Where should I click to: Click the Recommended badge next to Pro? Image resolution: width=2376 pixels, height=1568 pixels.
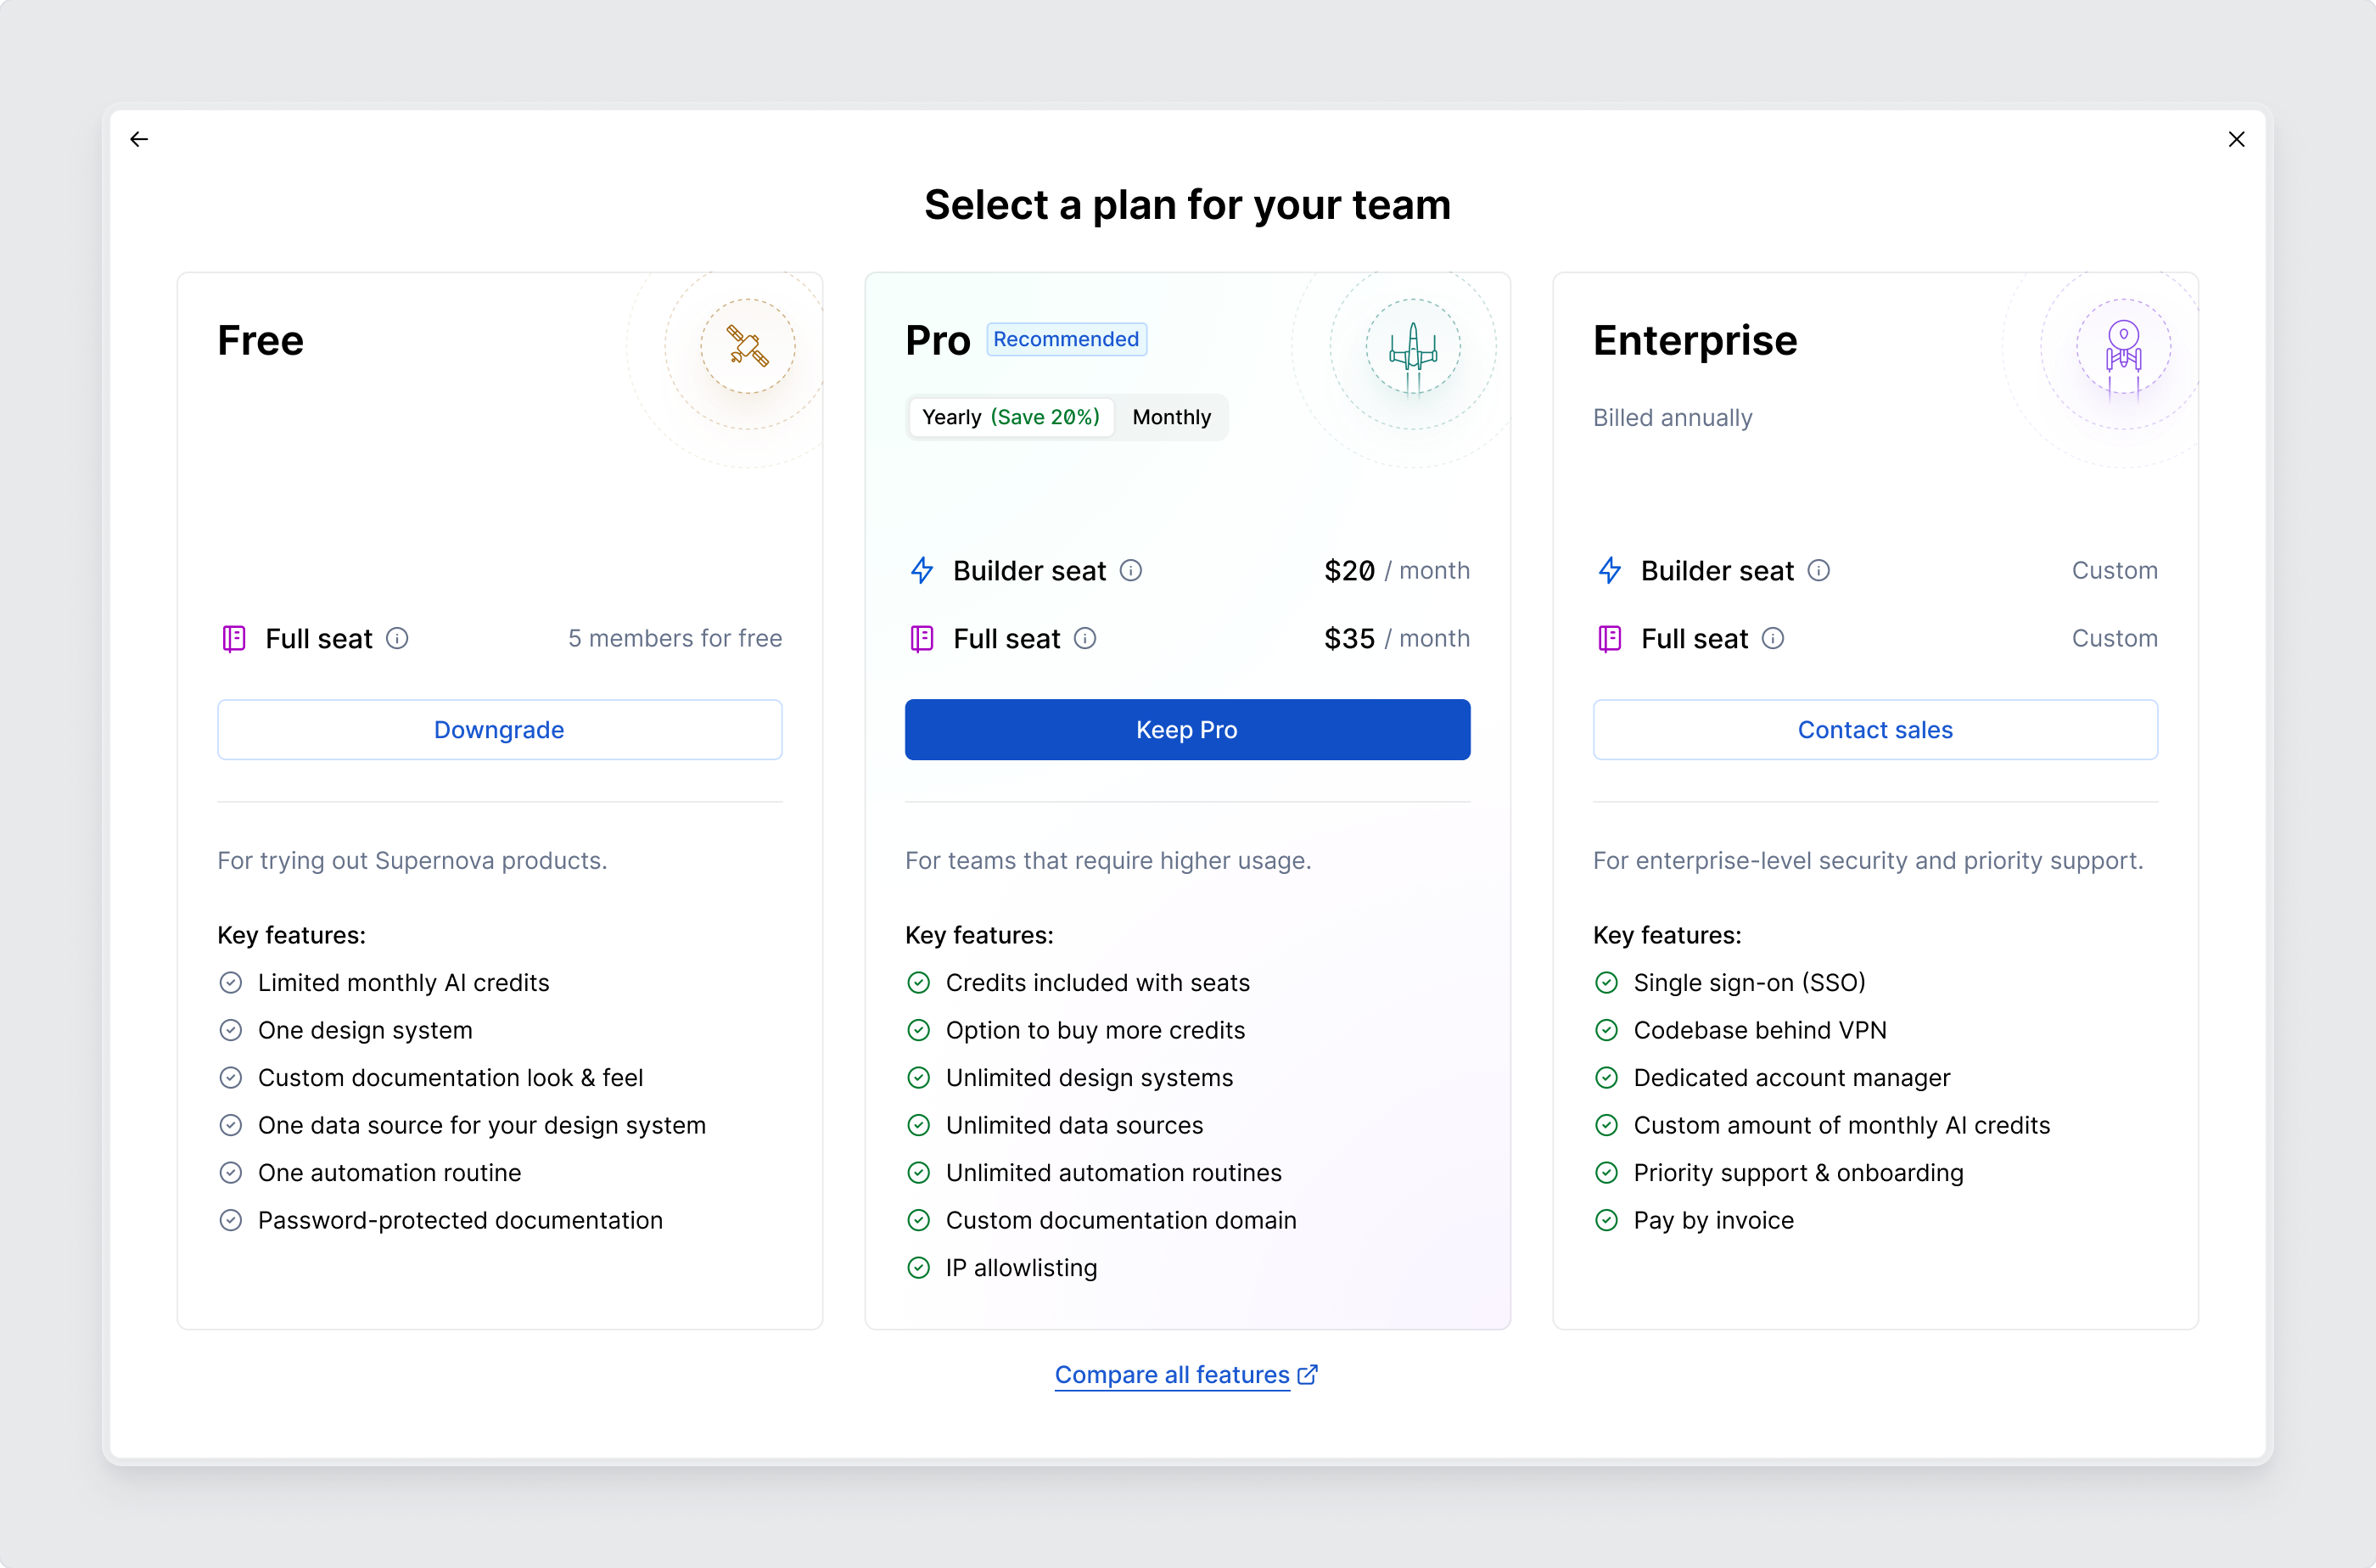coord(1065,339)
